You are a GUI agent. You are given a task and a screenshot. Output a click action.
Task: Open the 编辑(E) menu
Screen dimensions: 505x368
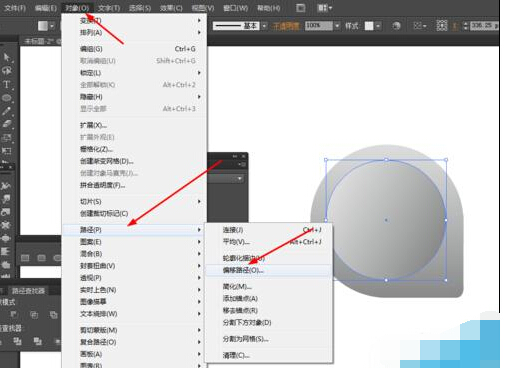[x=46, y=8]
